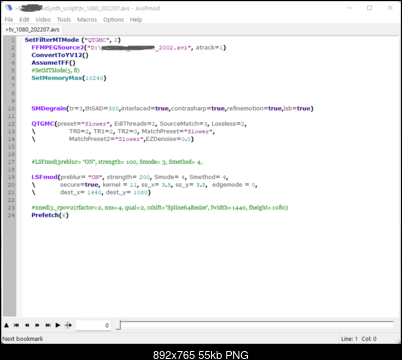Step back one frame
This screenshot has width=402, height=360.
pos(27,325)
